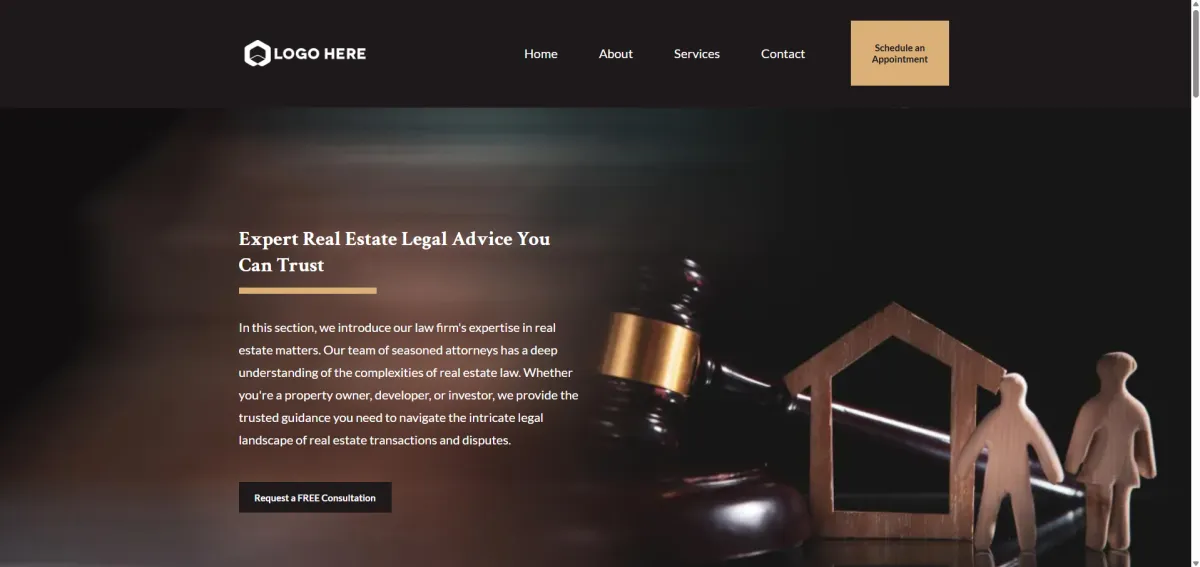
Task: Click the gold divider line under heading
Action: point(308,291)
